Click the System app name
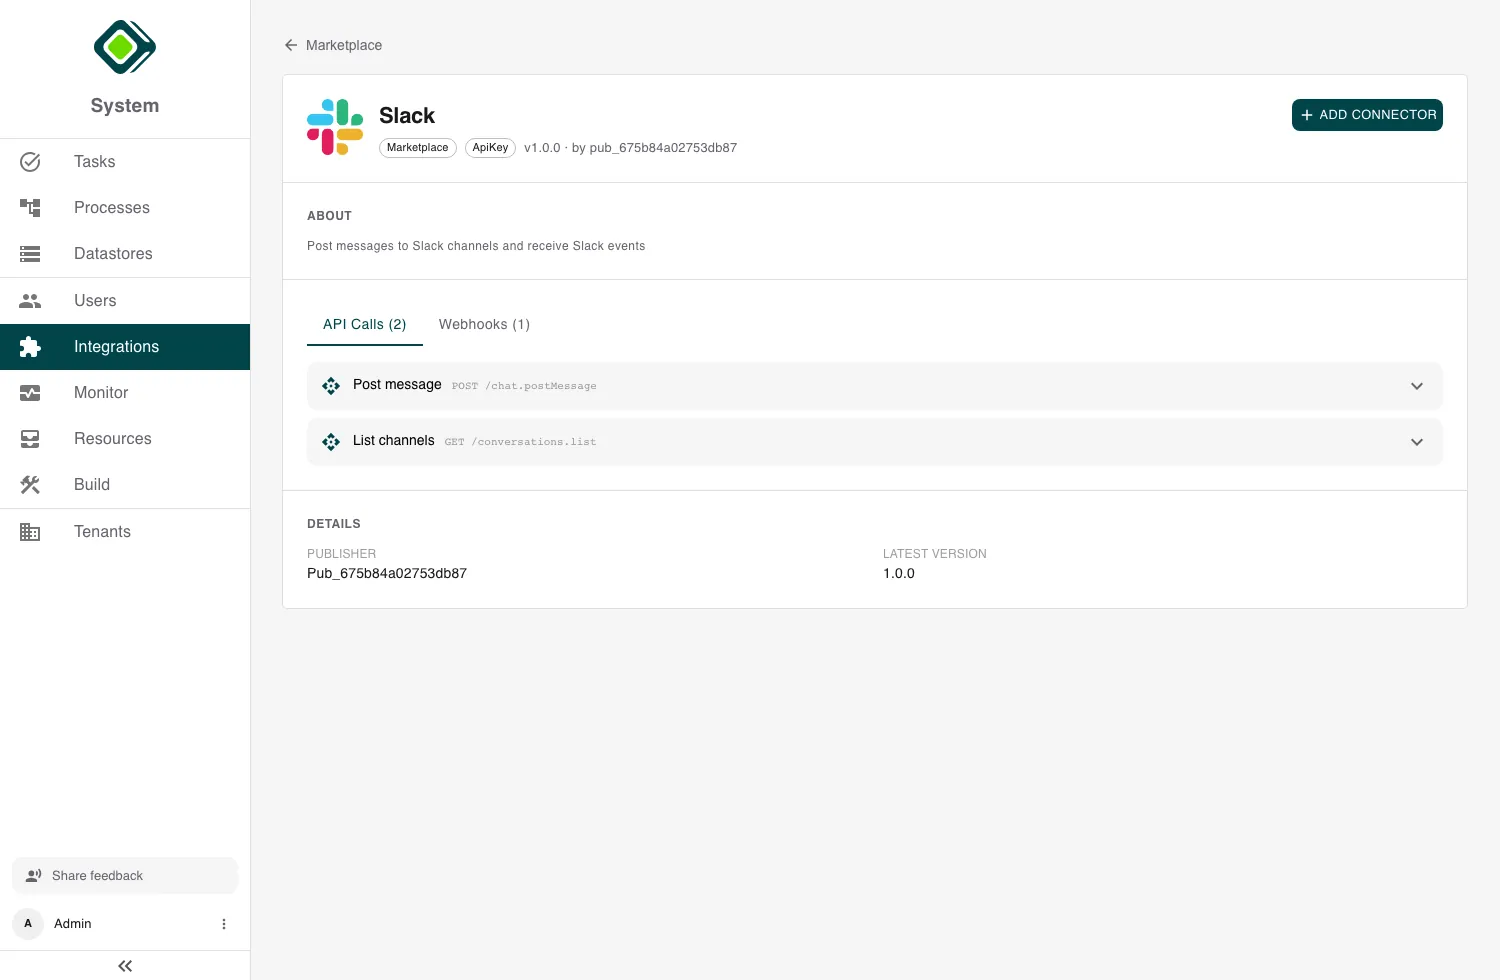Viewport: 1500px width, 980px height. 125,106
